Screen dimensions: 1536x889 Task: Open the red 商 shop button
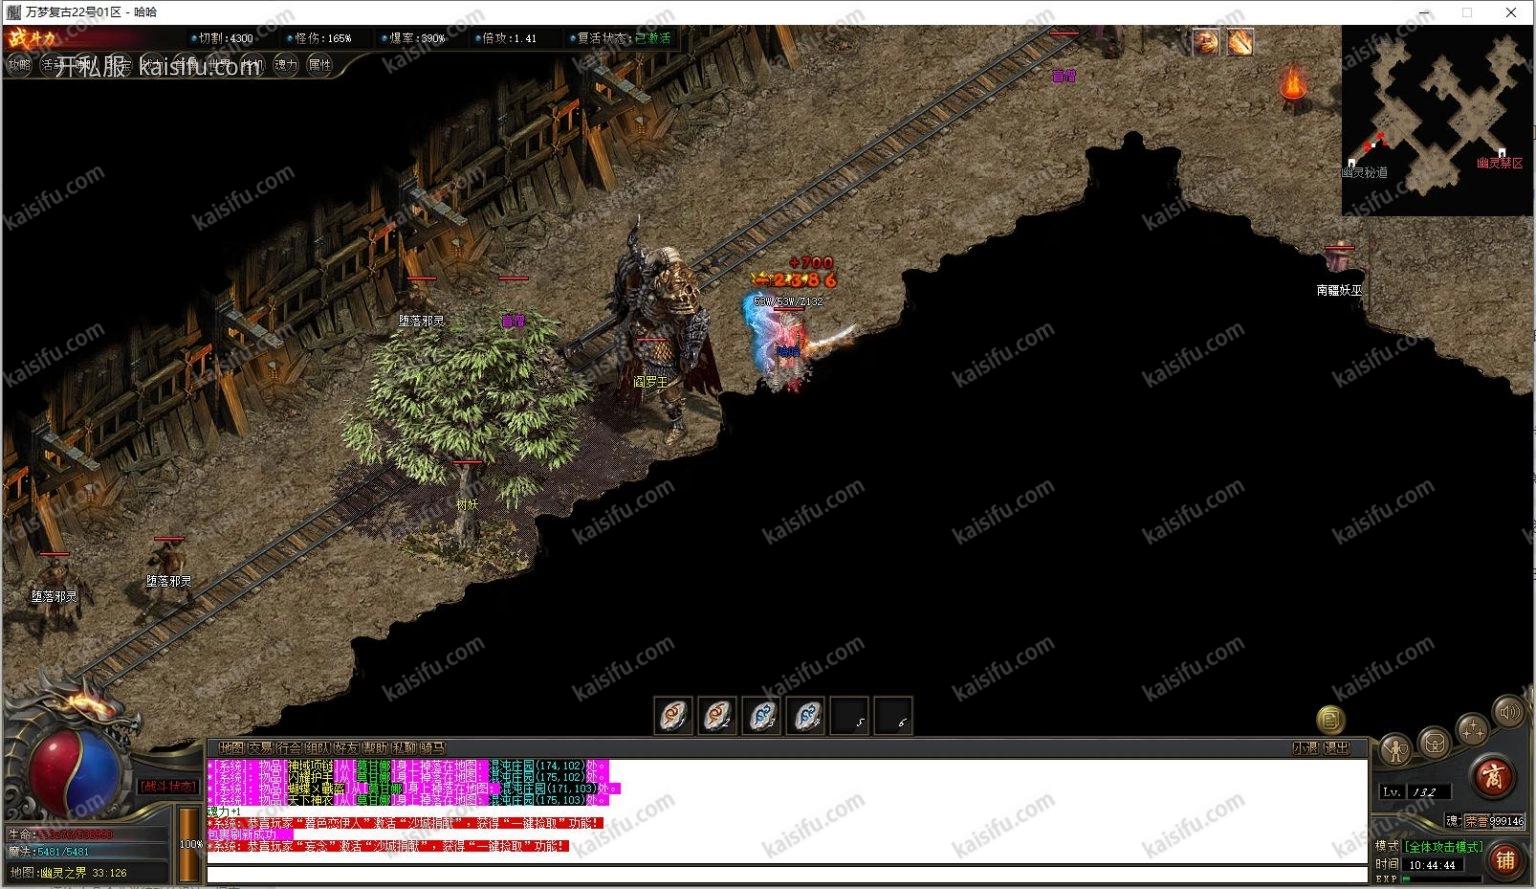(1492, 776)
